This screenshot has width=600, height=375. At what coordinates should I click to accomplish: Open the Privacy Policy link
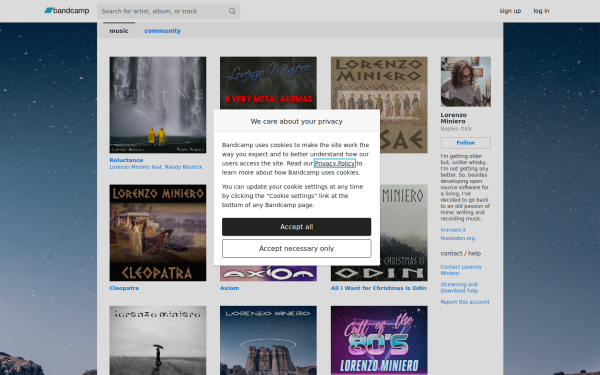pos(335,163)
